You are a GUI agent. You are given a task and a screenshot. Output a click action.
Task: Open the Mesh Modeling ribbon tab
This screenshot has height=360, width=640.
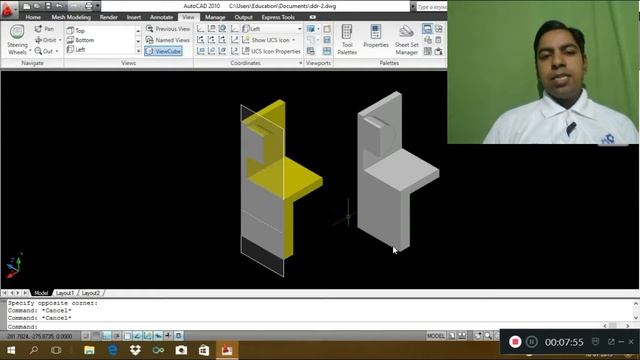(71, 17)
